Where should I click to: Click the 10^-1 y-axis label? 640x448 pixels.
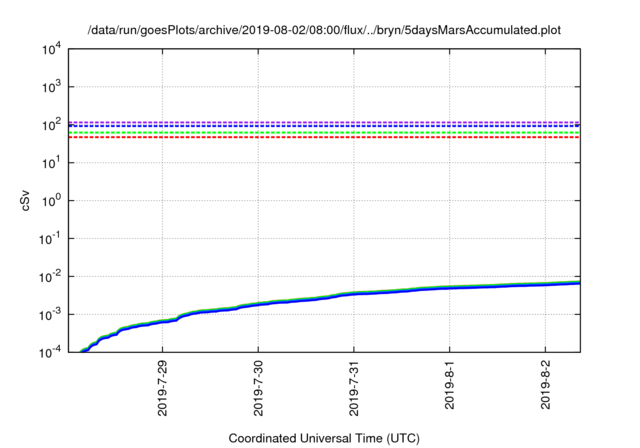(51, 238)
